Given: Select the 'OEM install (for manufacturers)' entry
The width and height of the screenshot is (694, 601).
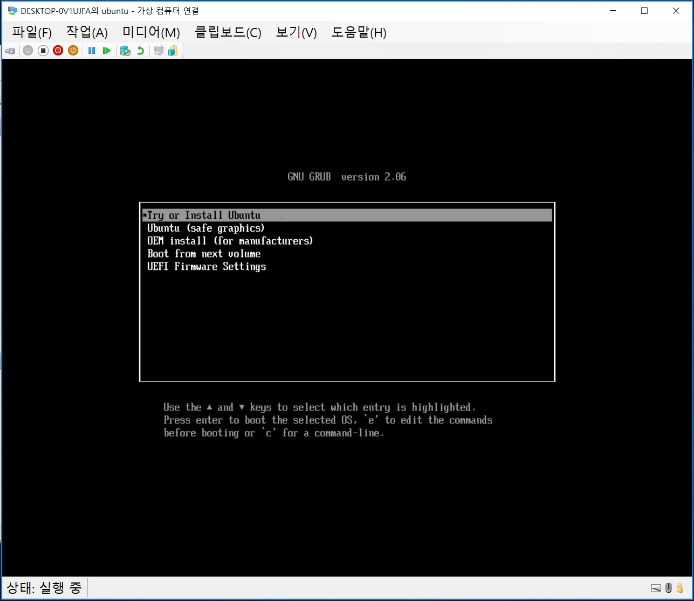Looking at the screenshot, I should coord(230,241).
